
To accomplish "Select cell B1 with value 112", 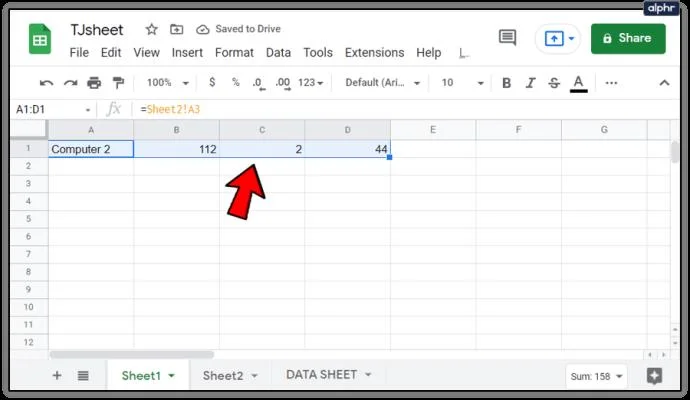I will tap(176, 149).
